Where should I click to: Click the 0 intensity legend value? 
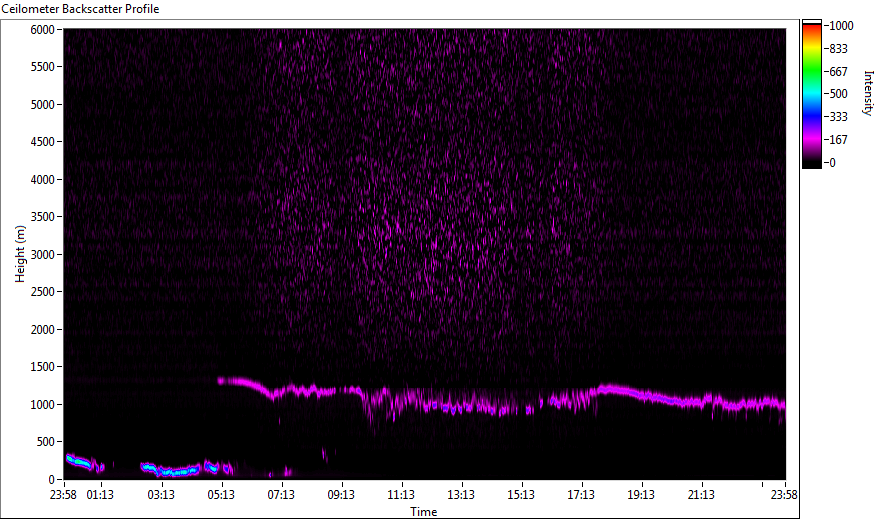(x=833, y=162)
